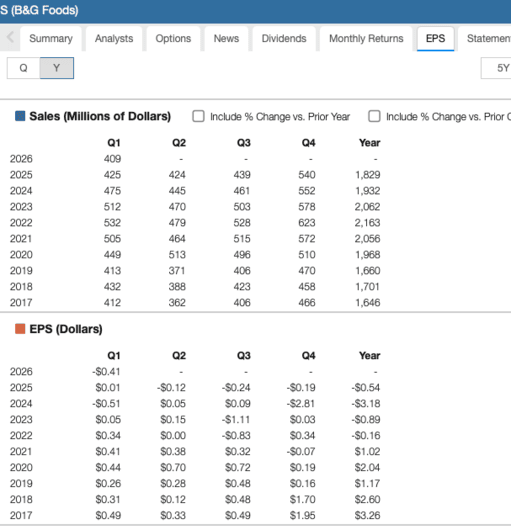The image size is (511, 530).
Task: Click 2024 yearly sales 1,932
Action: coord(367,191)
